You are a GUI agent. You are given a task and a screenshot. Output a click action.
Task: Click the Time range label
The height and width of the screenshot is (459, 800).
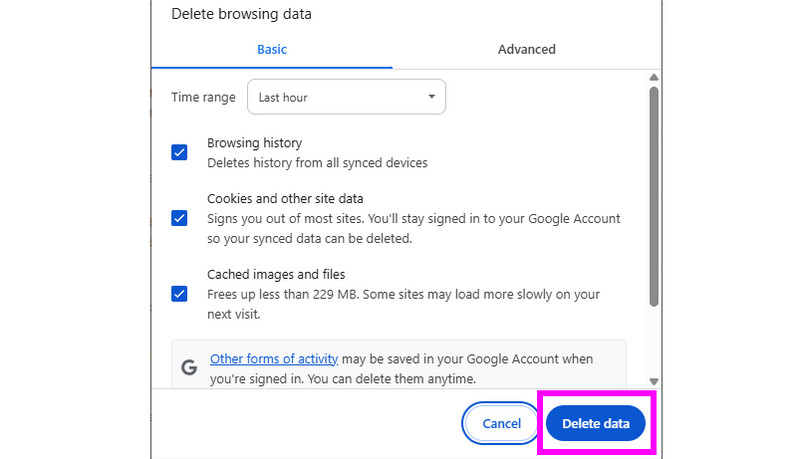click(x=203, y=97)
